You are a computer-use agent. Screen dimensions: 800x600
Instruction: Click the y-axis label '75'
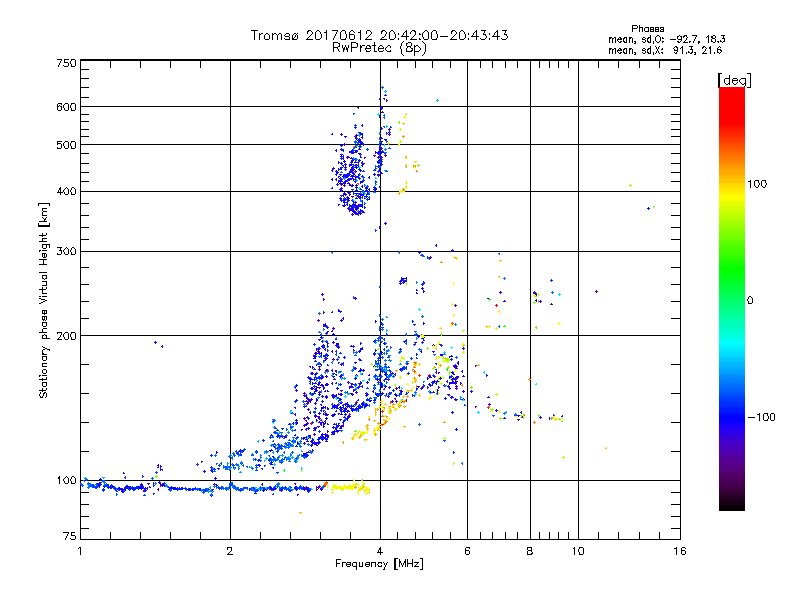70,536
